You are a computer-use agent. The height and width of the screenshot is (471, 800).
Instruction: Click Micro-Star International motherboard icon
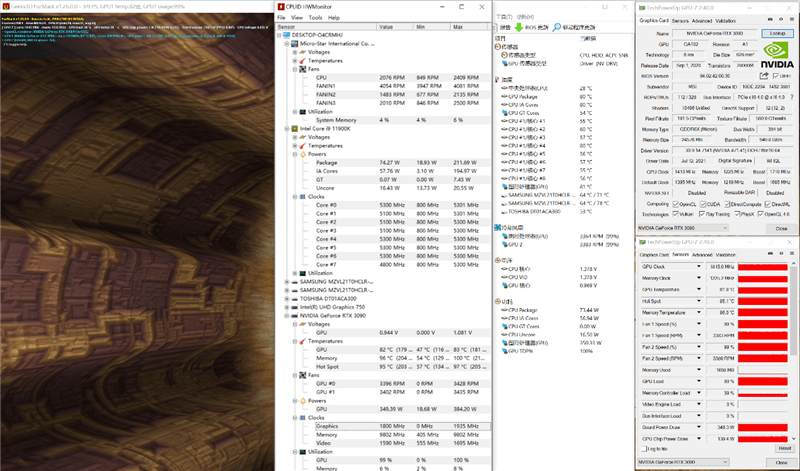pyautogui.click(x=294, y=44)
